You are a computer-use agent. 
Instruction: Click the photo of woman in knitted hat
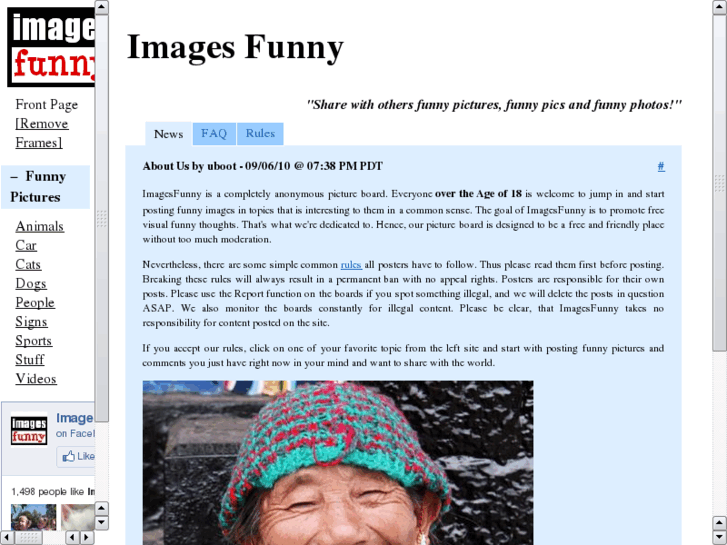[x=338, y=462]
